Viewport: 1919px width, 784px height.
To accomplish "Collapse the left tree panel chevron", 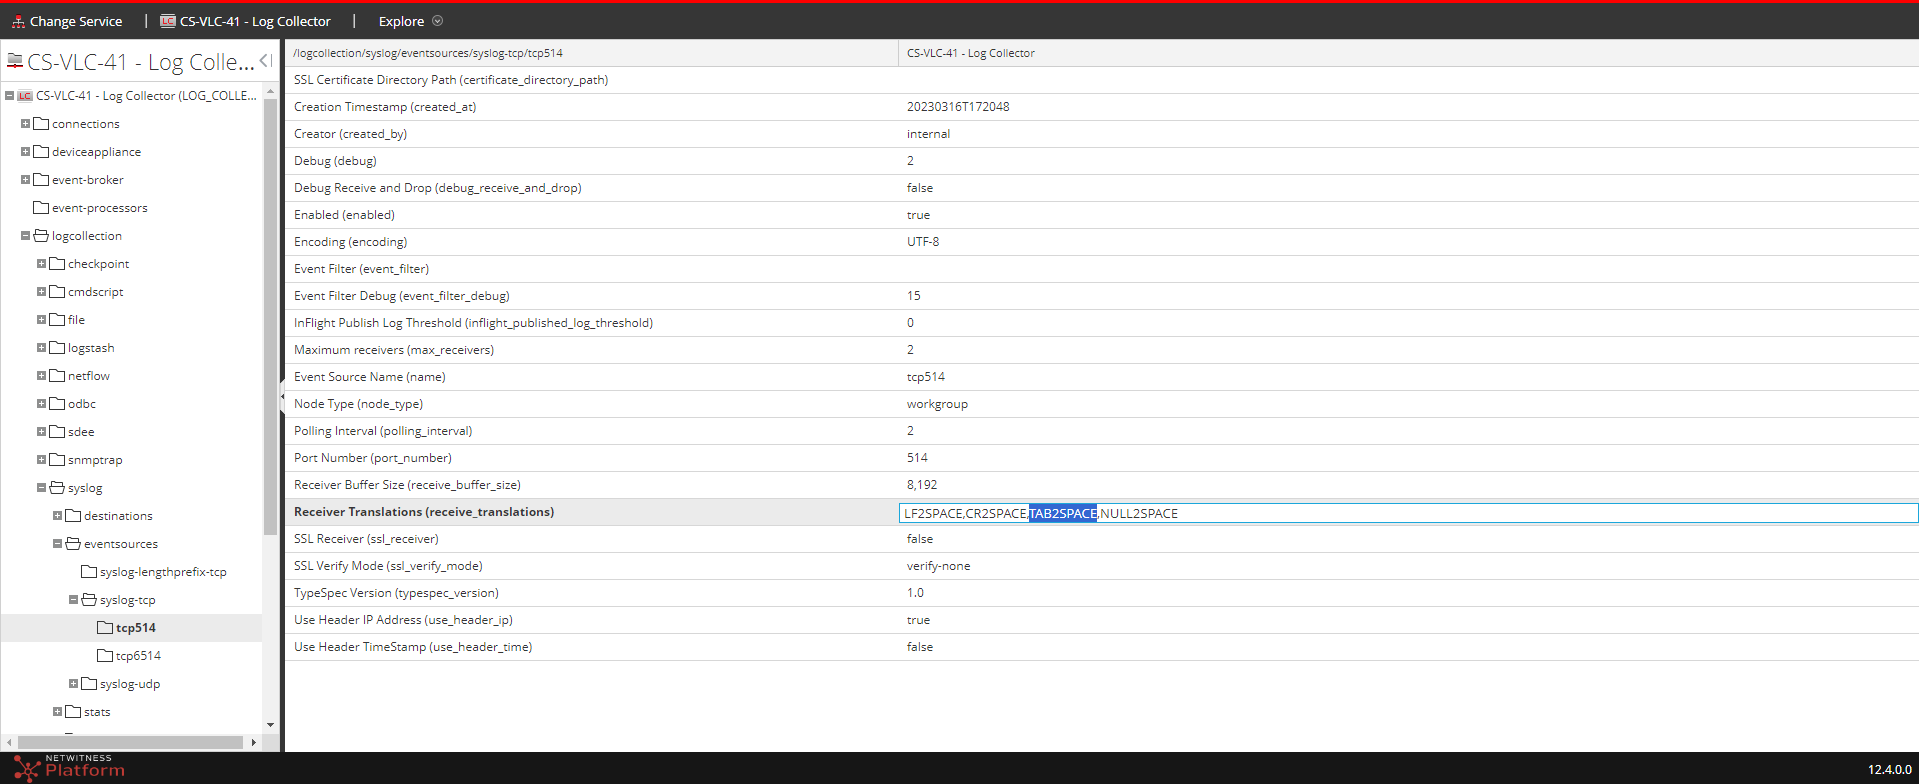I will (265, 61).
